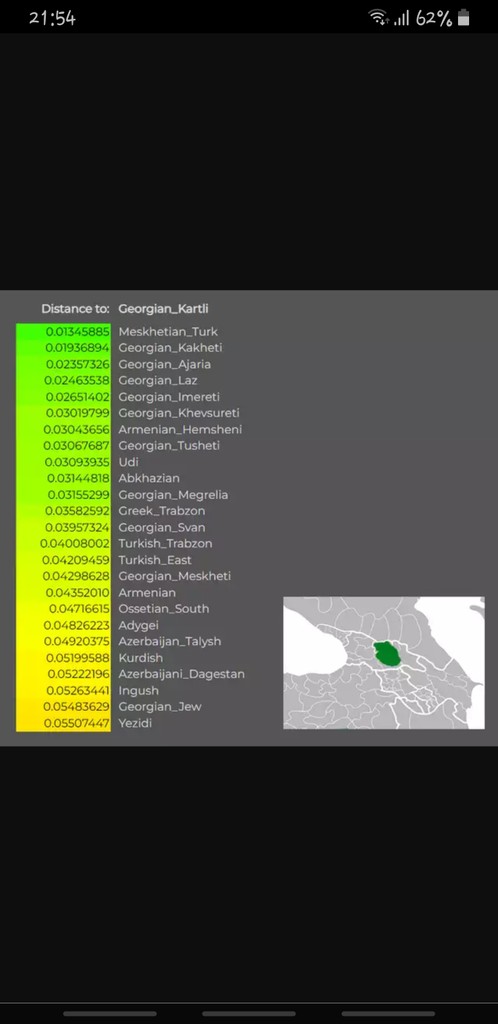The image size is (498, 1024).
Task: Select the Georgian_Kartli header label
Action: 163,309
